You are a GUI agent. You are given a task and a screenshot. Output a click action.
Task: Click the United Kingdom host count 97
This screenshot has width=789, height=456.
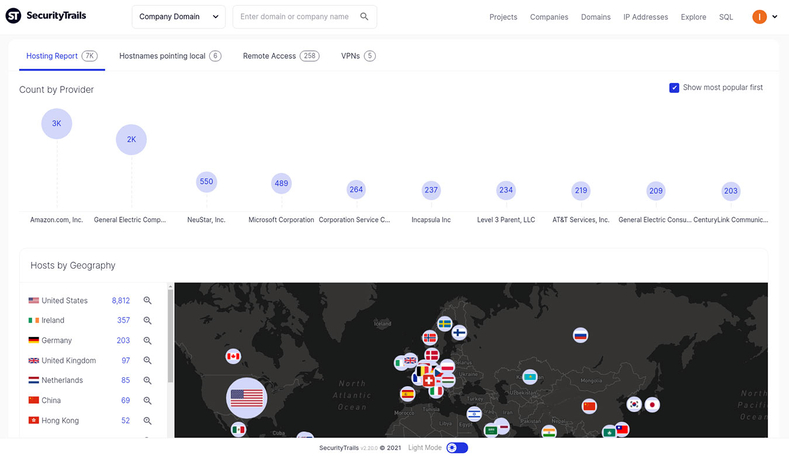pos(126,360)
